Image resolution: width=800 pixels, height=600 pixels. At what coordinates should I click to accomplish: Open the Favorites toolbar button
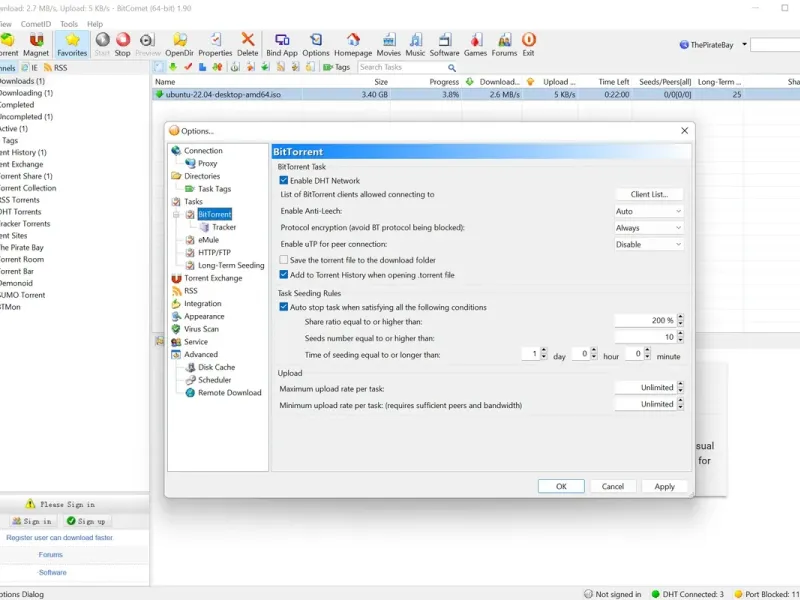pyautogui.click(x=72, y=44)
